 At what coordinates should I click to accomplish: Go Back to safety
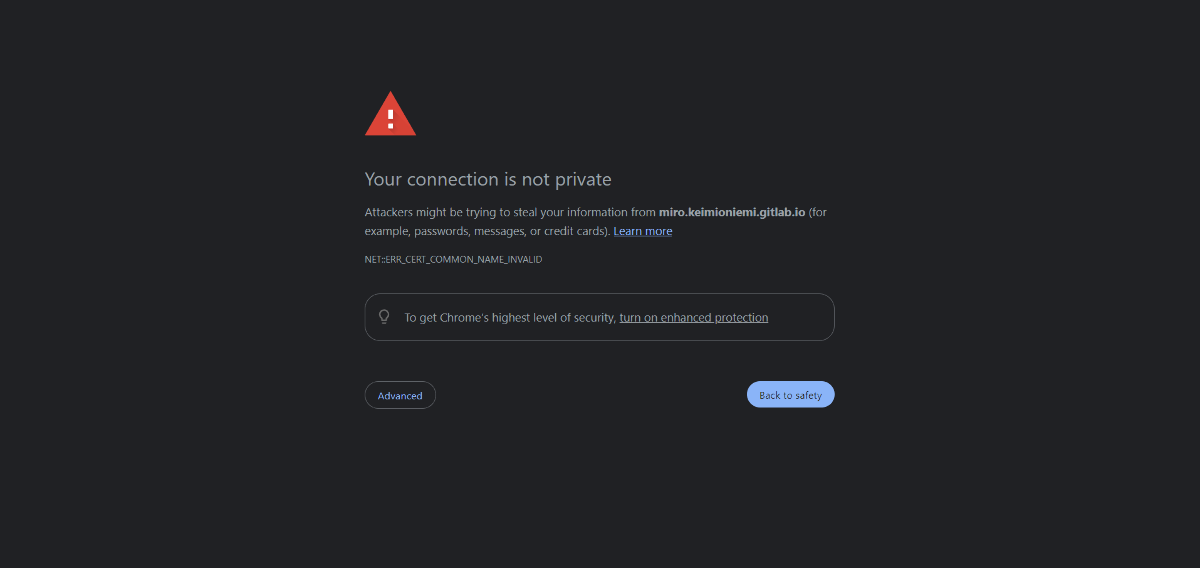[x=790, y=395]
